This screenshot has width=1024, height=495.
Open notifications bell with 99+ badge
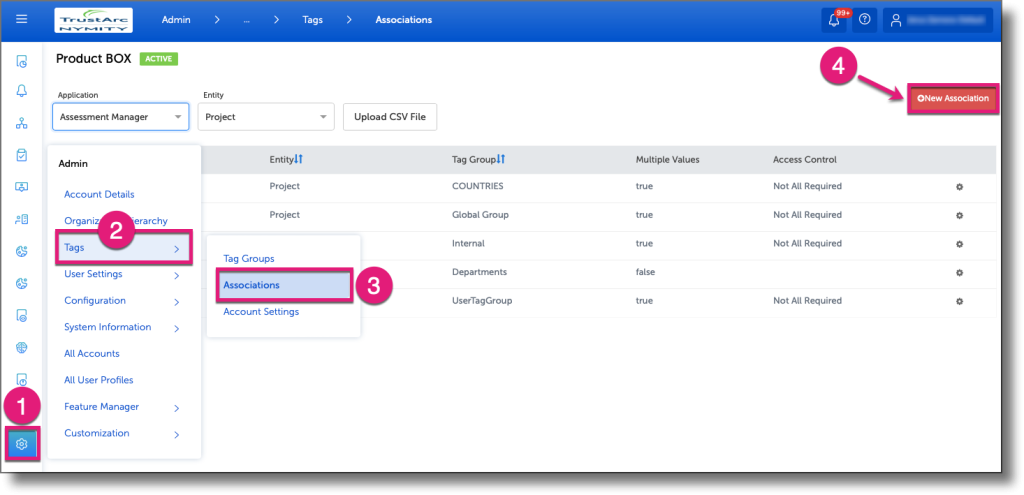834,20
